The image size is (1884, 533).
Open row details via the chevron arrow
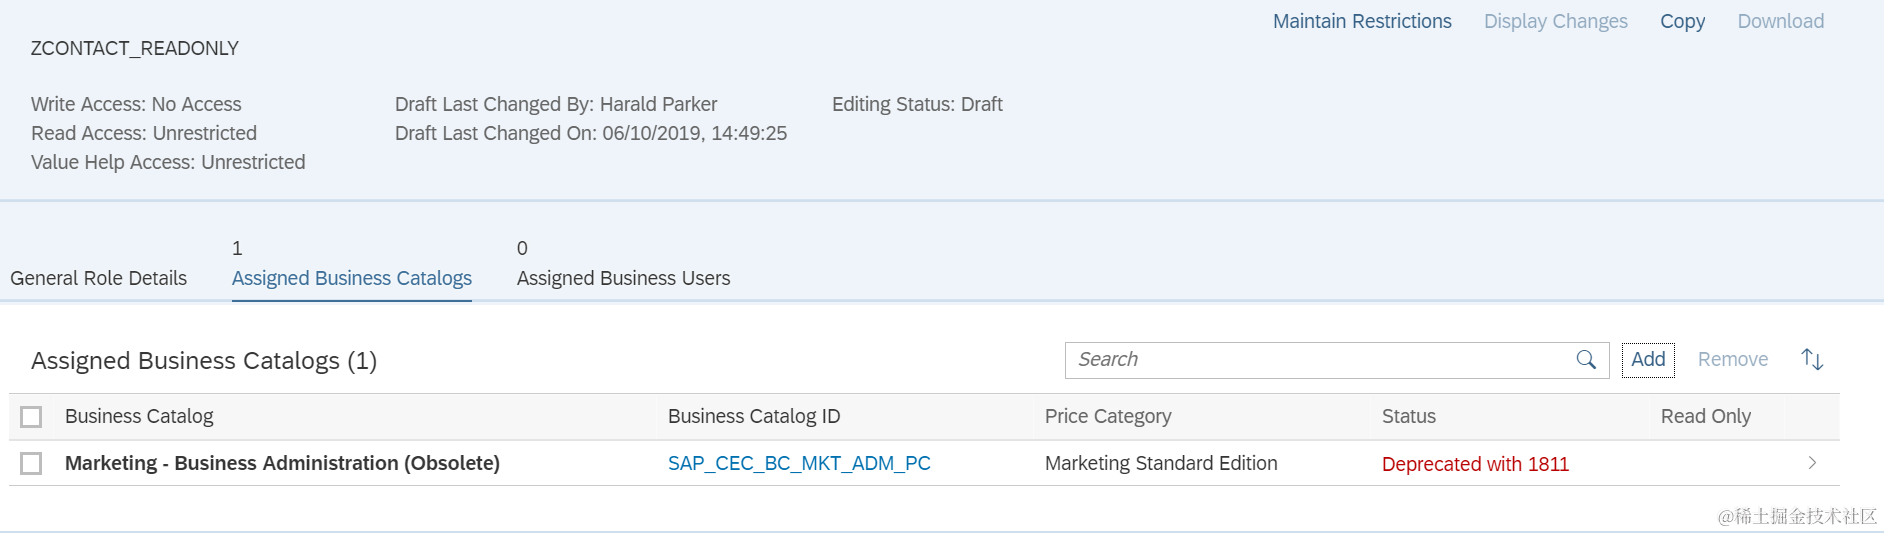point(1812,463)
